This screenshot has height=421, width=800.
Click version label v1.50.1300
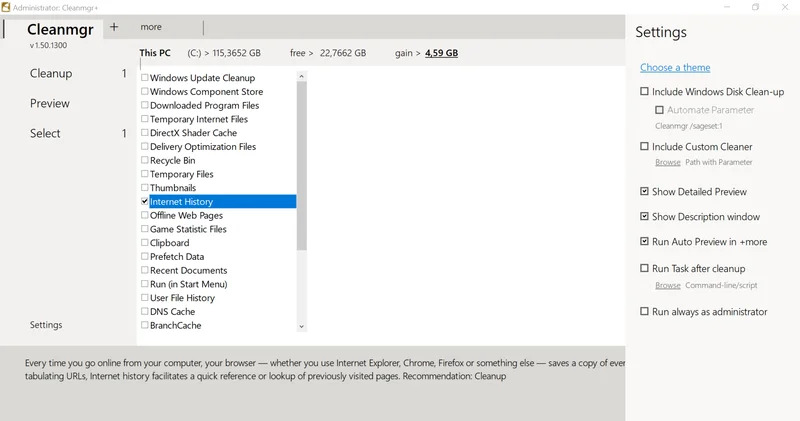click(48, 45)
